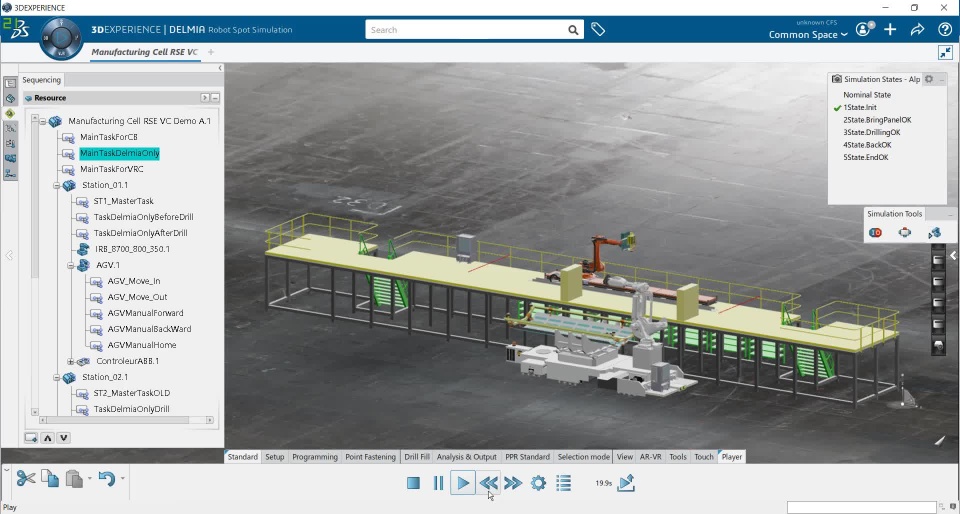Jump backward with the rewind button
960x514 pixels.
click(x=488, y=483)
